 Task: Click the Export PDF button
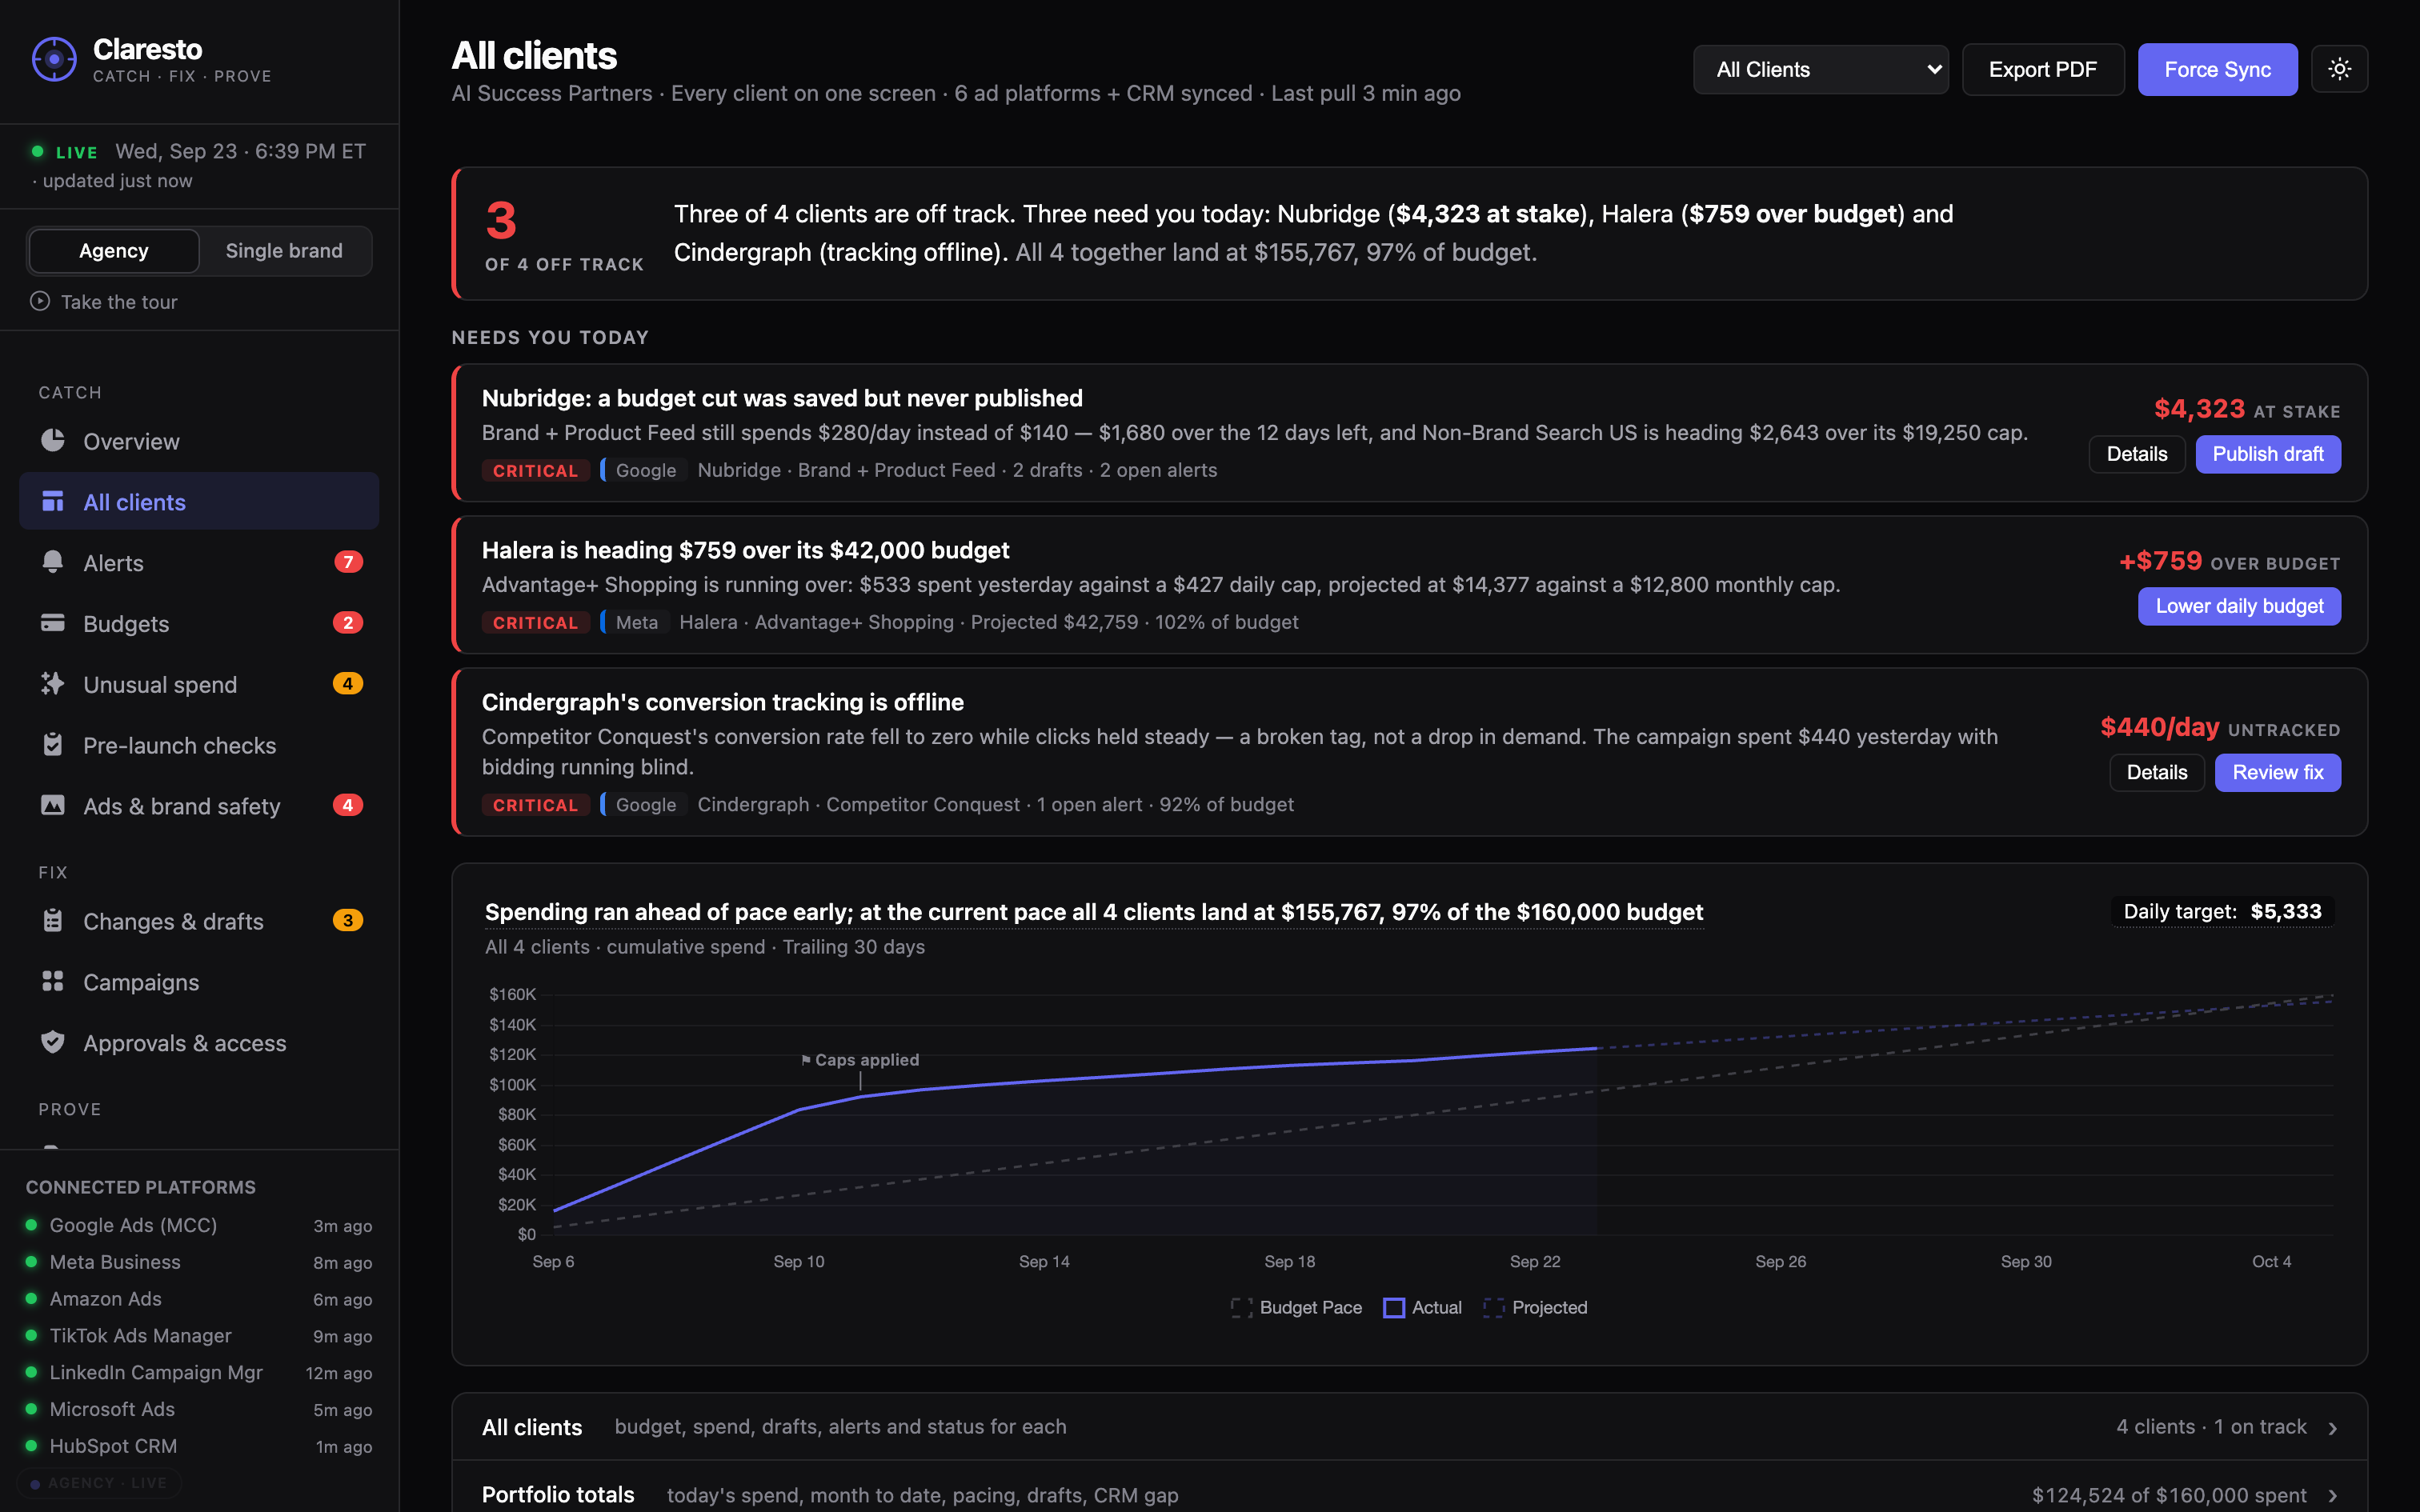click(x=2042, y=69)
